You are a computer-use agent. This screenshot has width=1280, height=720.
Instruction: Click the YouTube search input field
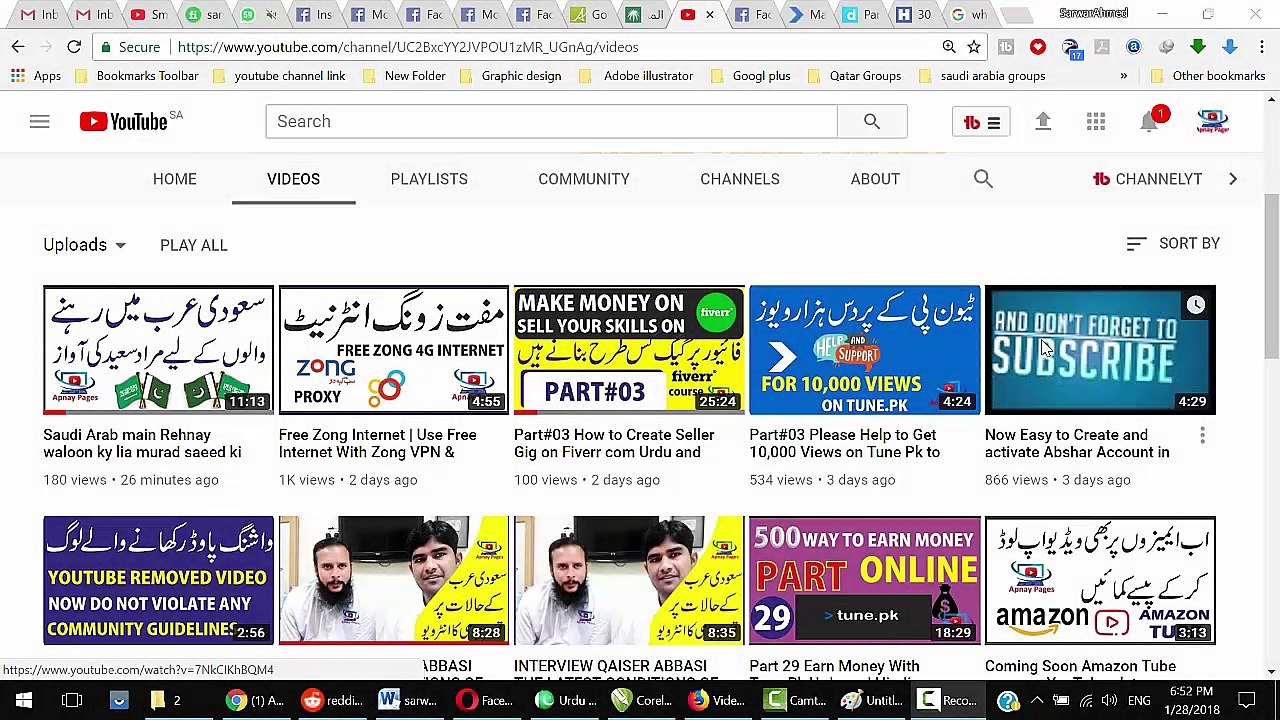tap(552, 122)
